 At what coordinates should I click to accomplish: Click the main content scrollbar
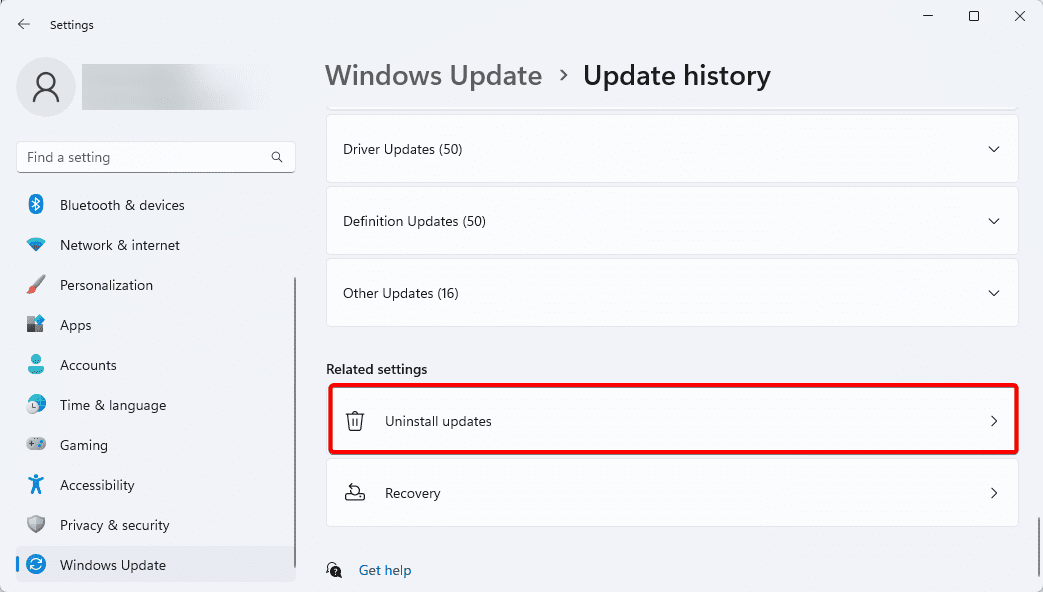click(1038, 549)
